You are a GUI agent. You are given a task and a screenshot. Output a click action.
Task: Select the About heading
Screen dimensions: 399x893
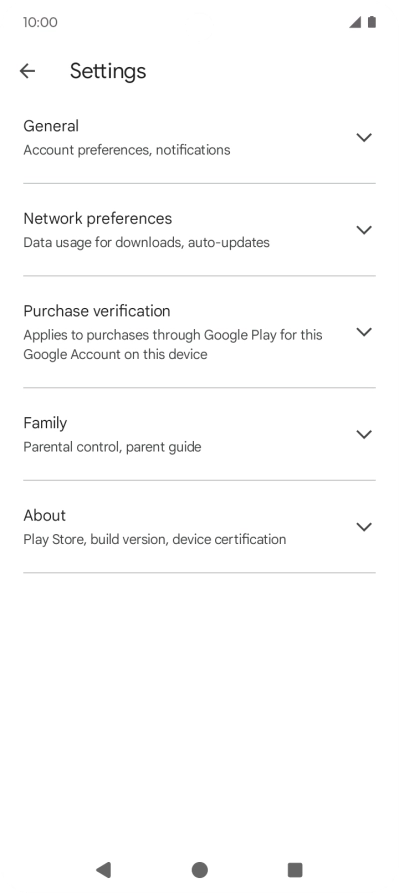(44, 515)
